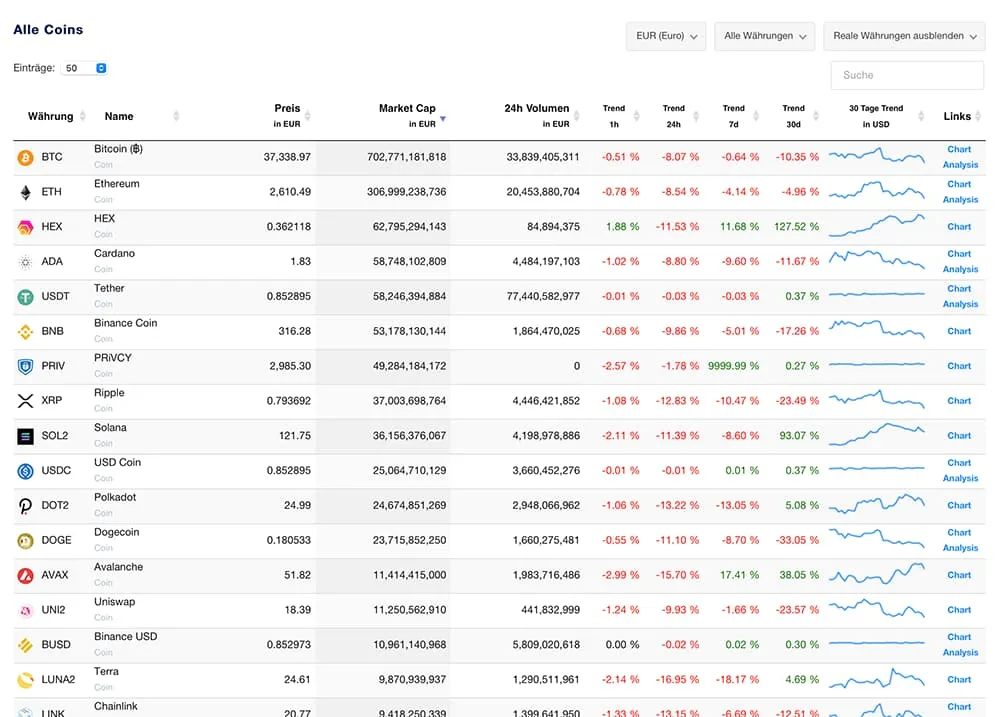1000x717 pixels.
Task: Click the DOGE ticker symbol
Action: pyautogui.click(x=56, y=540)
